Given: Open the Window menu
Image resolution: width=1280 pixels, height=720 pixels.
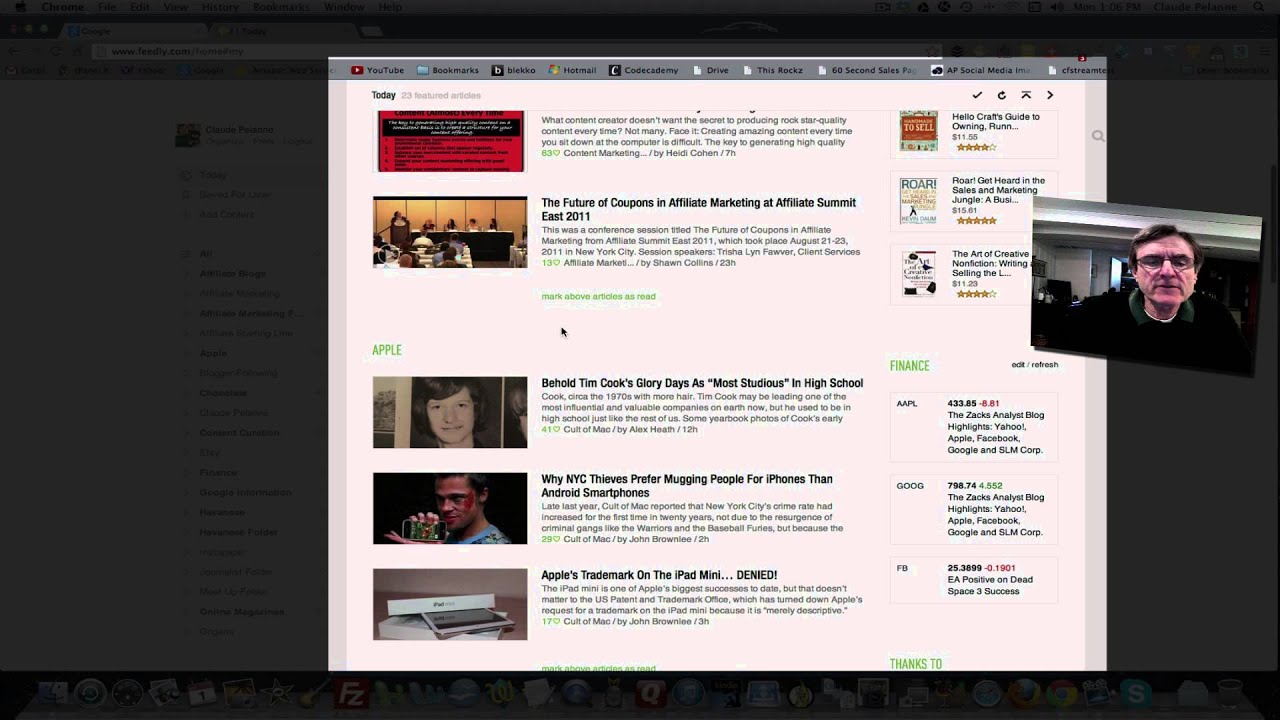Looking at the screenshot, I should point(344,7).
